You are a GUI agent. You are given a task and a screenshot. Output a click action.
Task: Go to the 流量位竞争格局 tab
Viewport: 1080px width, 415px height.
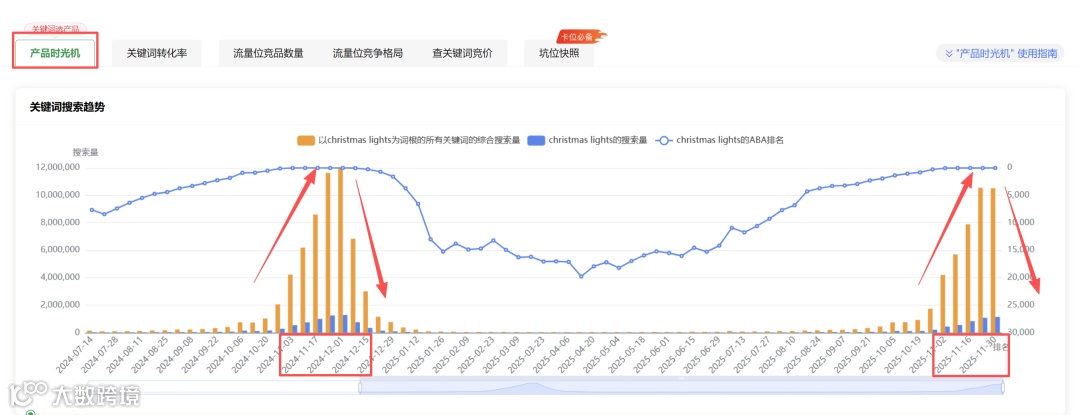click(368, 53)
